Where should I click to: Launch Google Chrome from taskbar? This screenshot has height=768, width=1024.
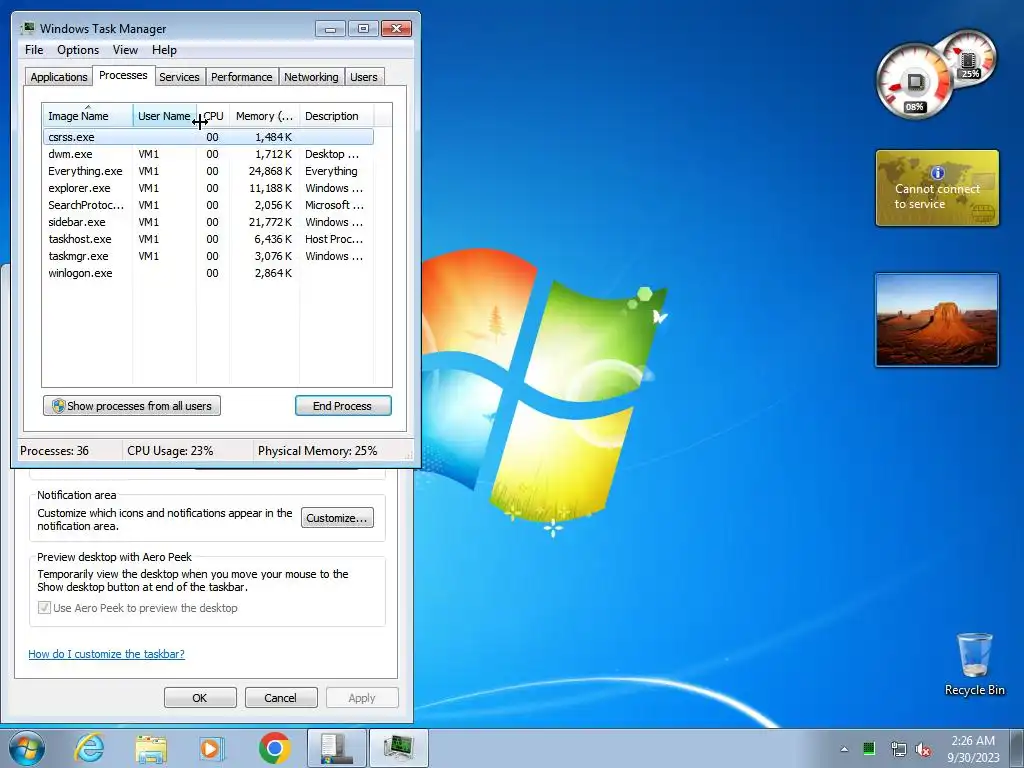[274, 748]
